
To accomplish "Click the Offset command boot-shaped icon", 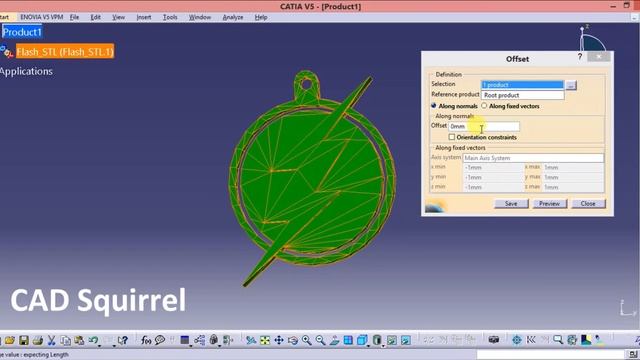I will [587, 340].
